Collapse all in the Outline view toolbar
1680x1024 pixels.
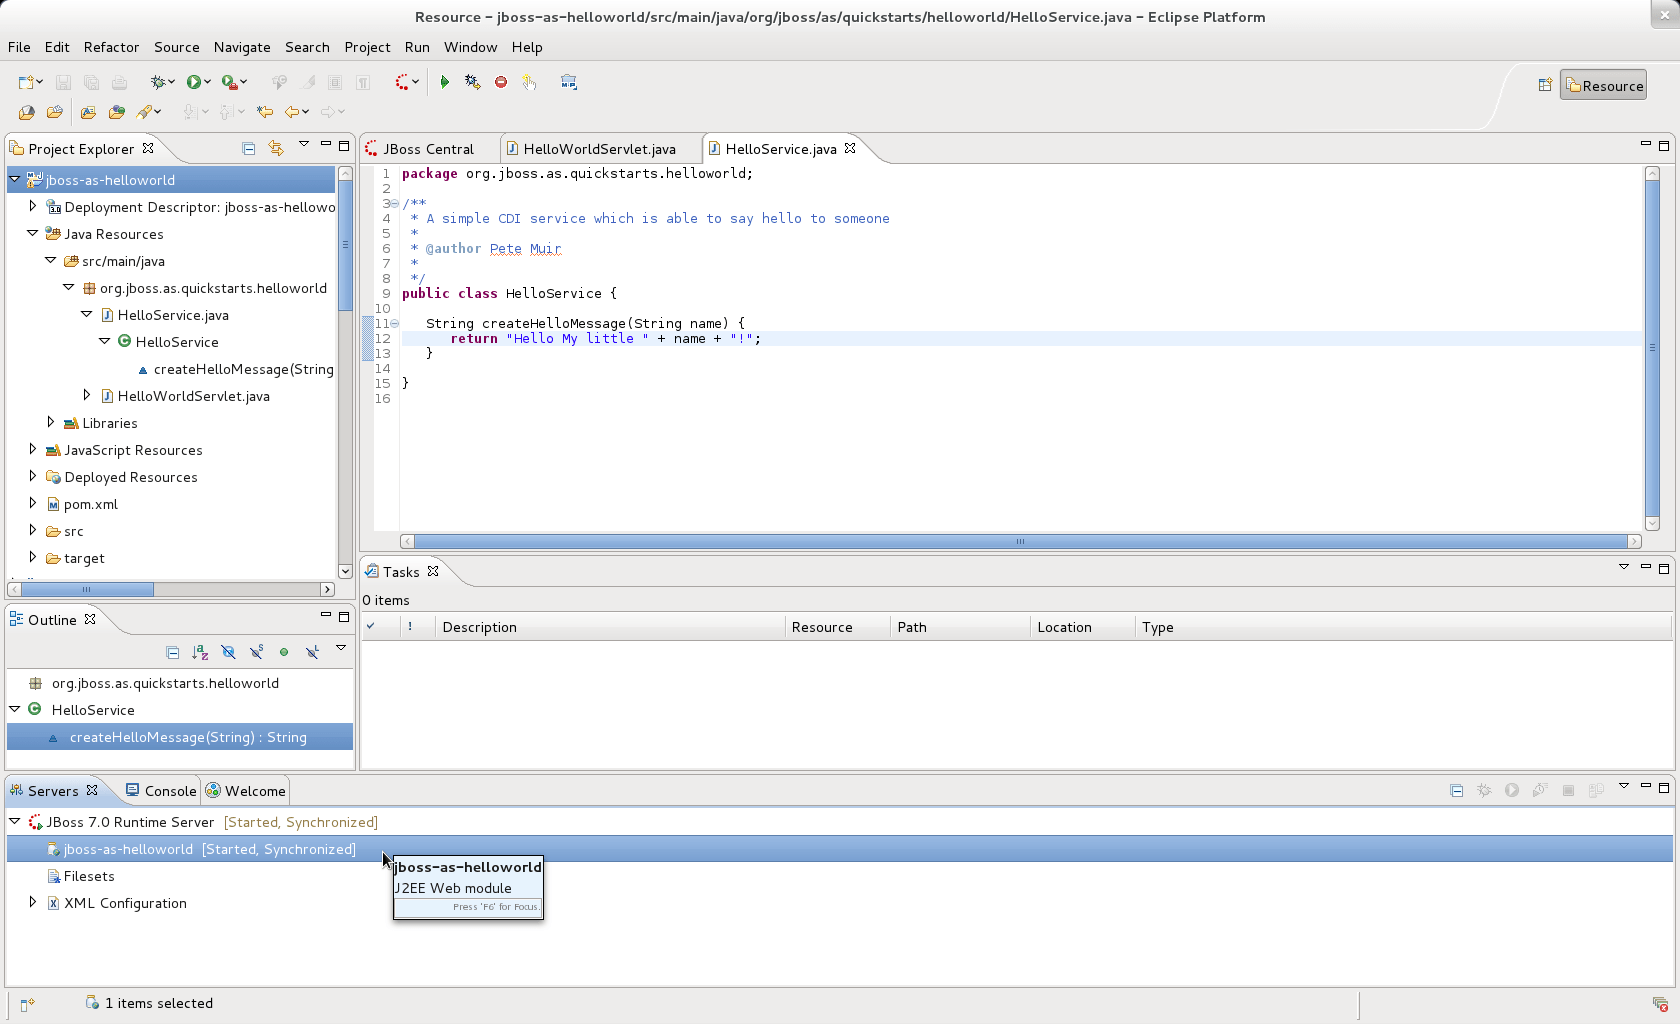tap(172, 652)
